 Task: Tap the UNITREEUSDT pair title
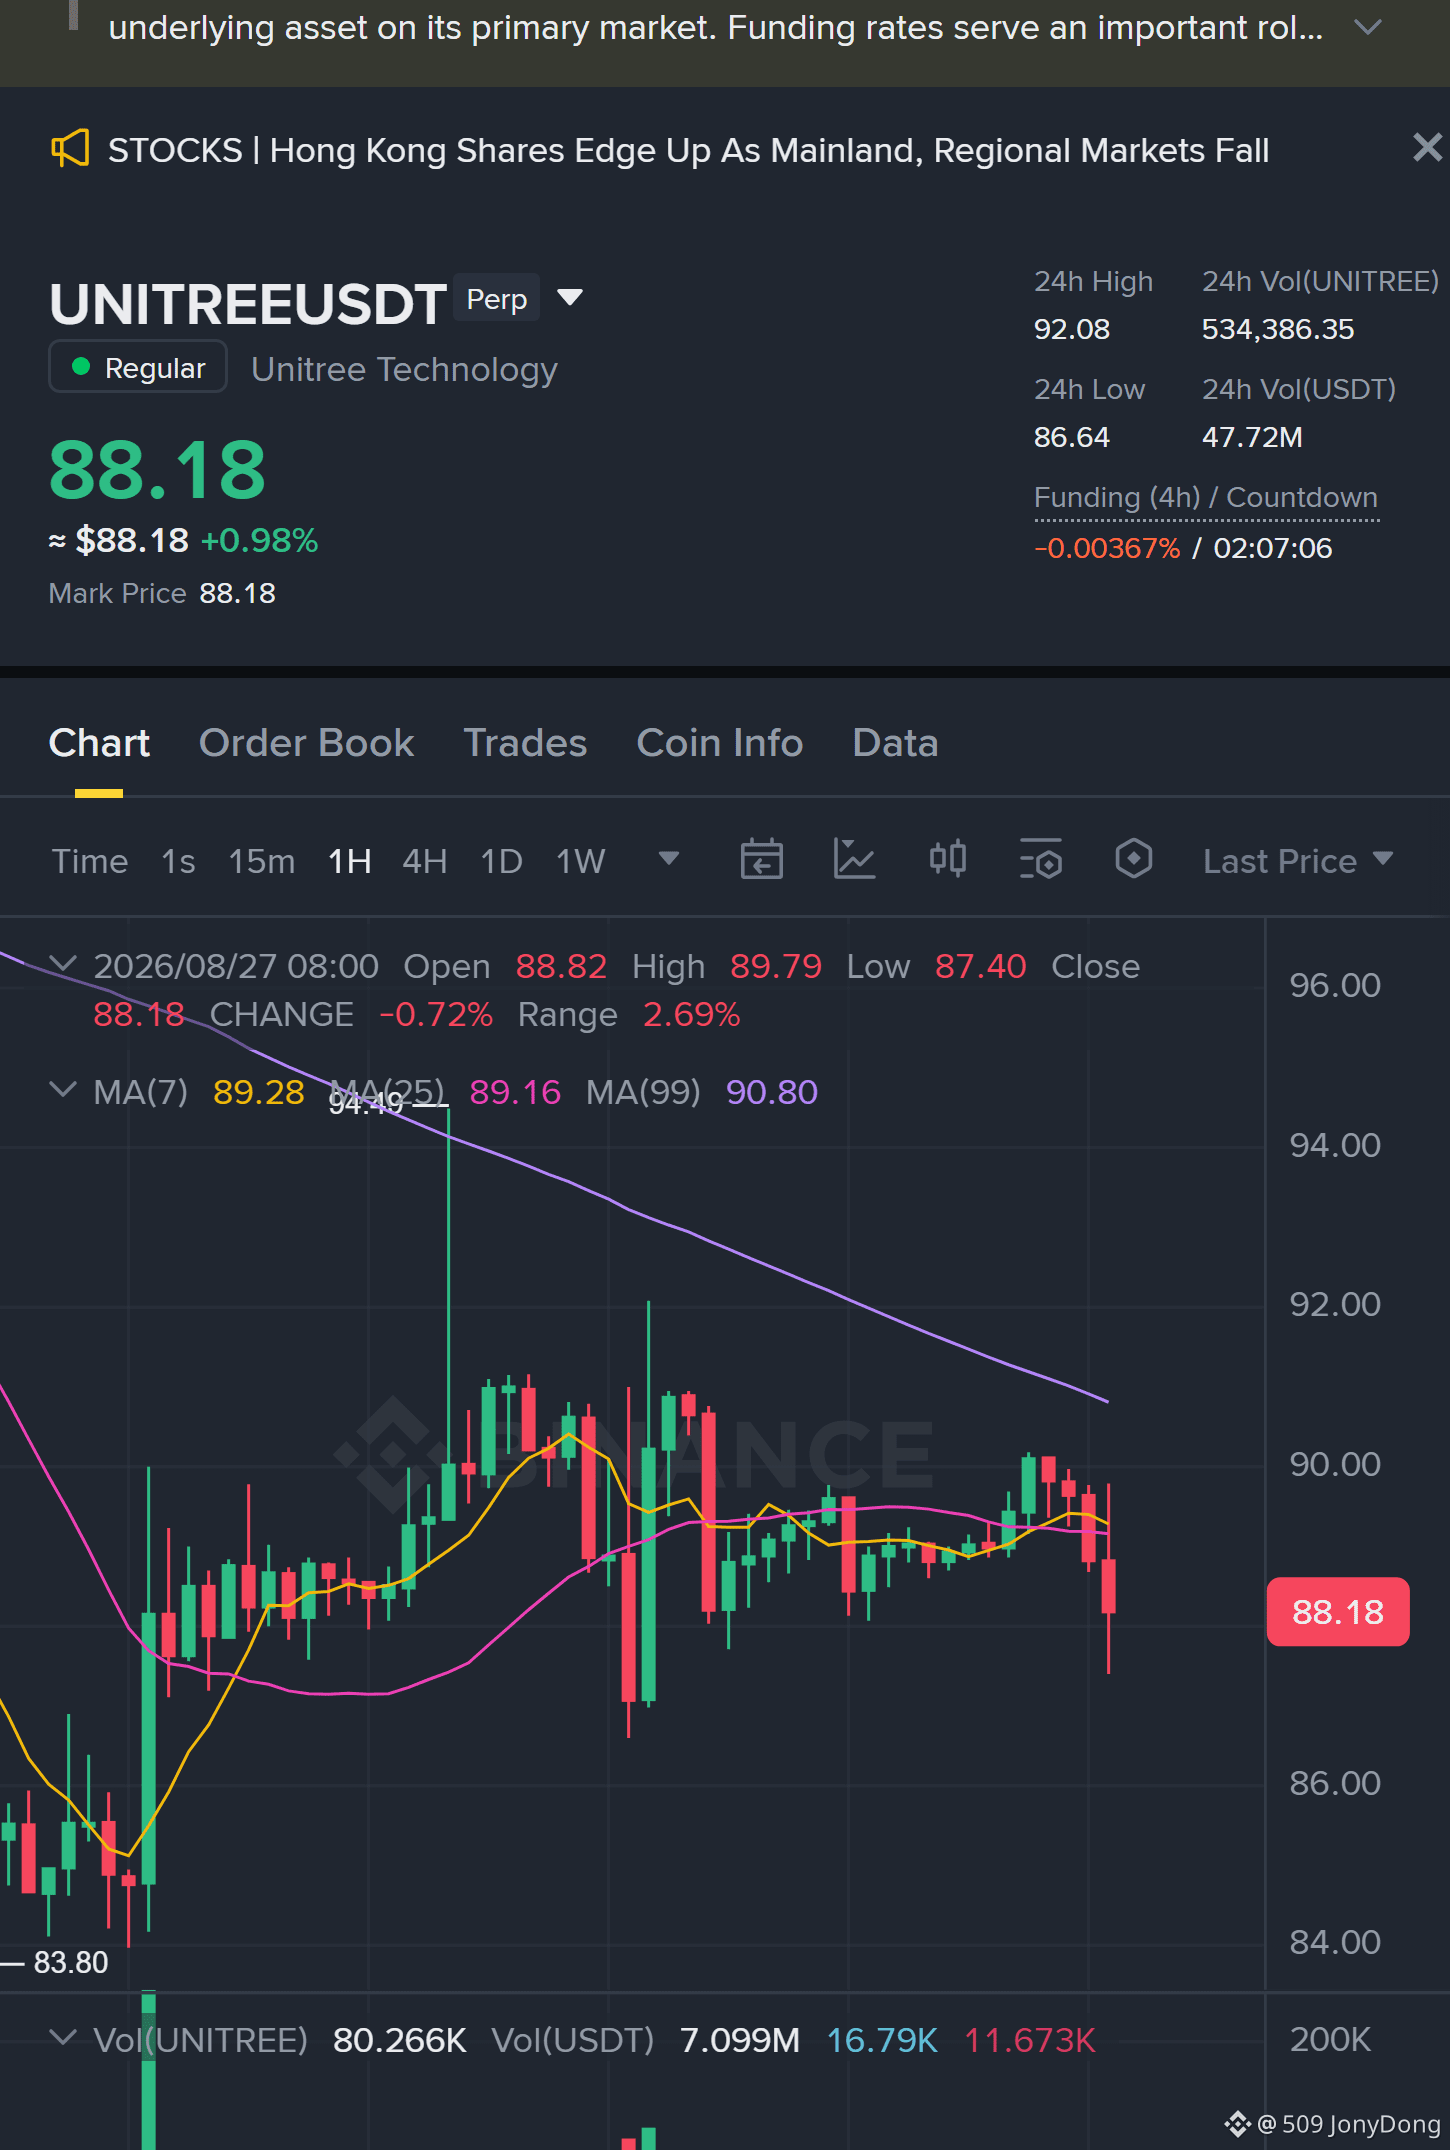(x=247, y=304)
